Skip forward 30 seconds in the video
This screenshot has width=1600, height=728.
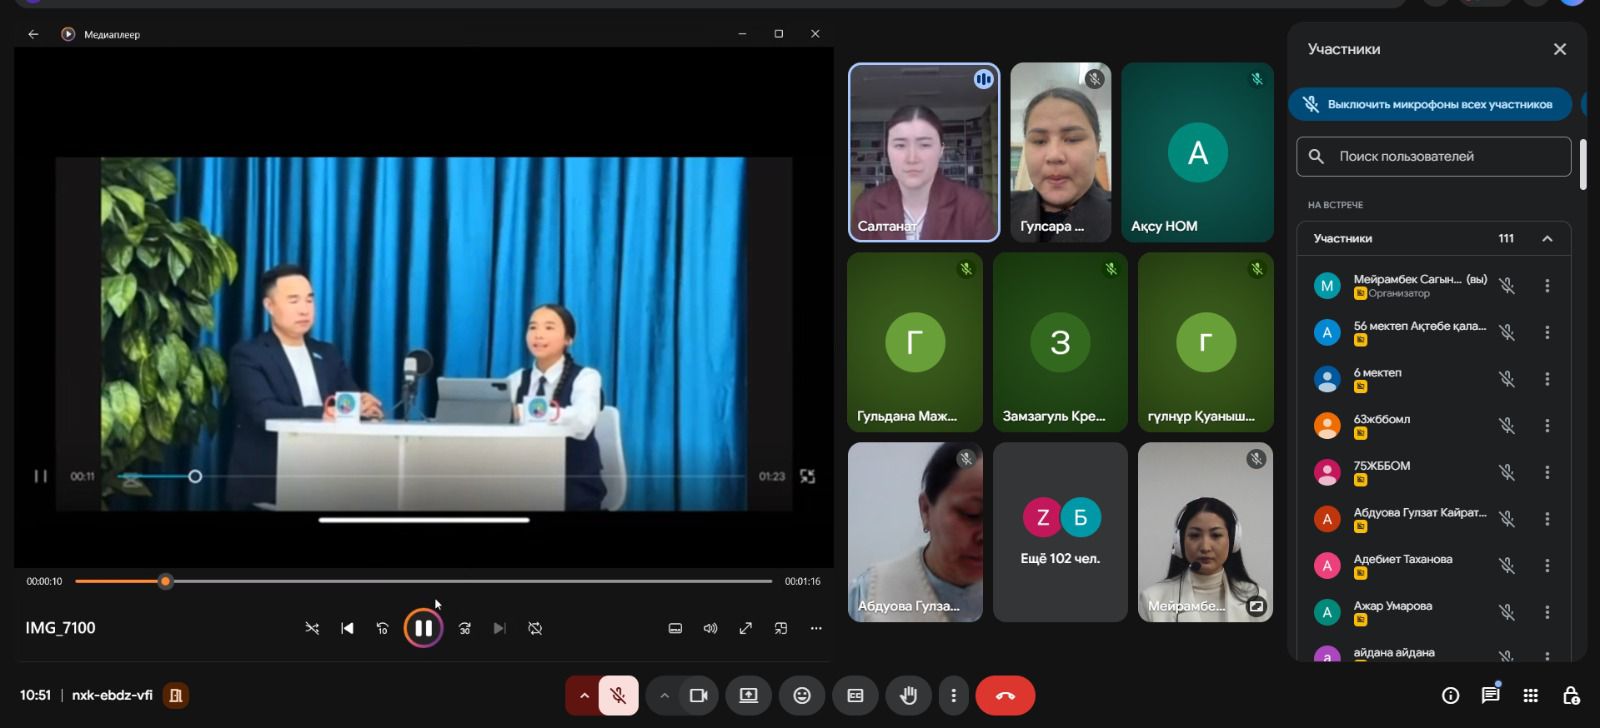coord(465,628)
